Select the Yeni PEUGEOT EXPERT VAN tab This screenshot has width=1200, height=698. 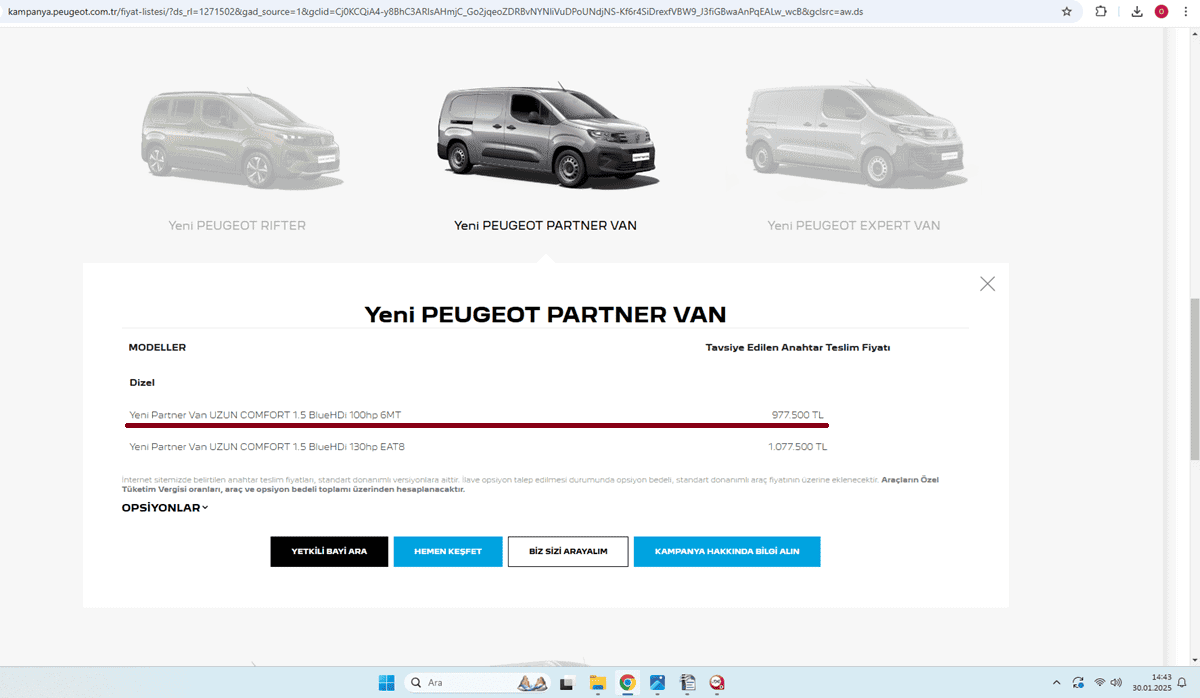click(853, 226)
